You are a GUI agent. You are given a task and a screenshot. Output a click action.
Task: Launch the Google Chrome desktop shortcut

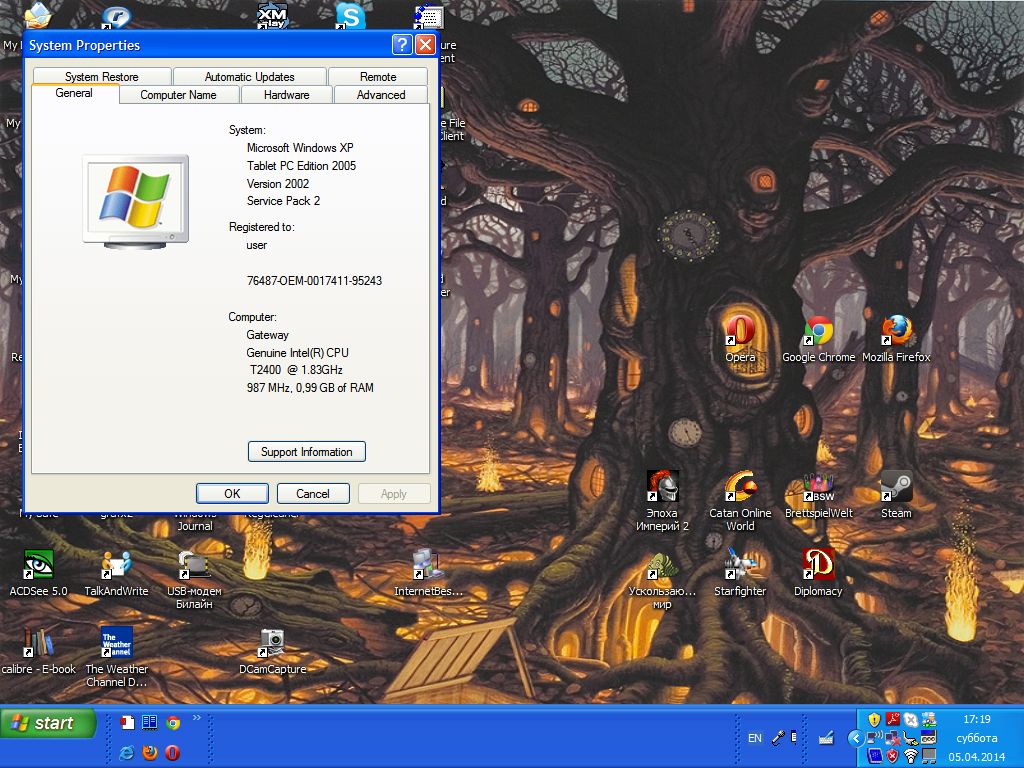(x=818, y=338)
